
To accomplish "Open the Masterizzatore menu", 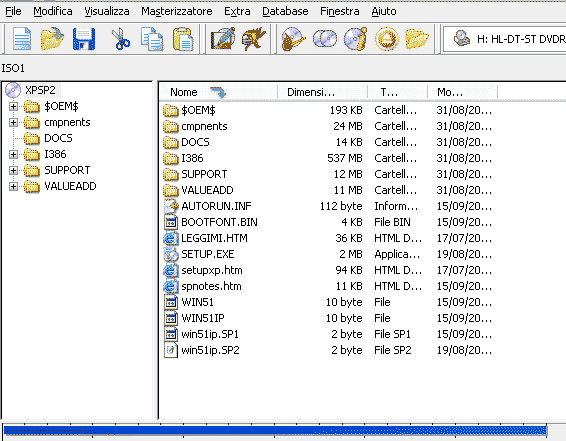I will [177, 12].
